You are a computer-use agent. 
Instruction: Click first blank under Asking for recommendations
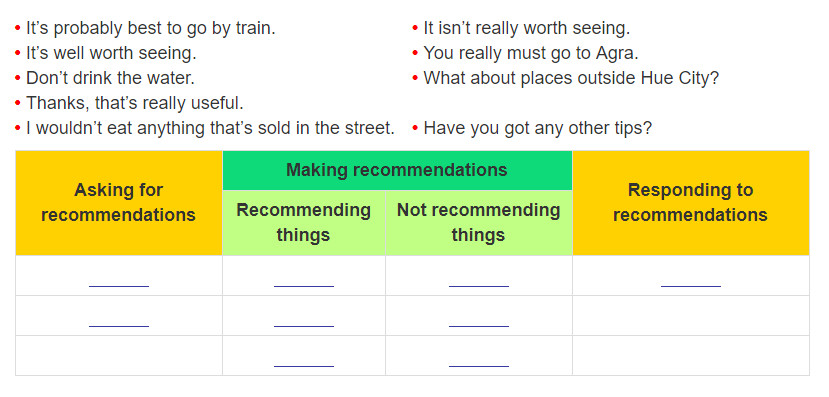119,280
